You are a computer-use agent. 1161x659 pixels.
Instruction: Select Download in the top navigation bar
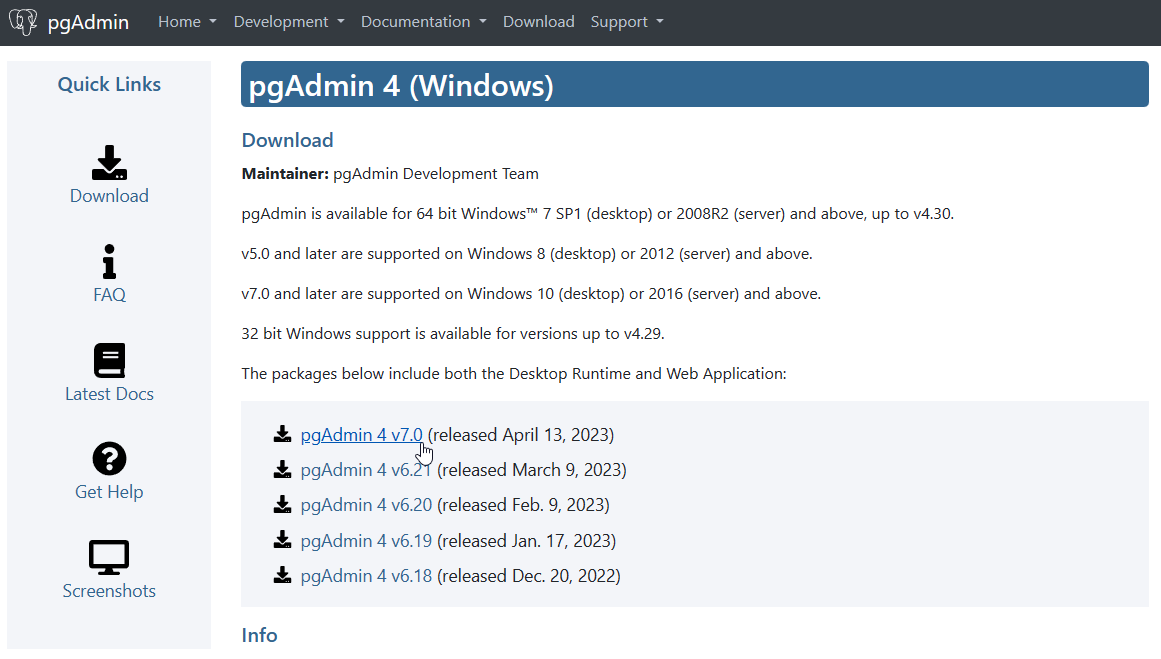tap(538, 22)
